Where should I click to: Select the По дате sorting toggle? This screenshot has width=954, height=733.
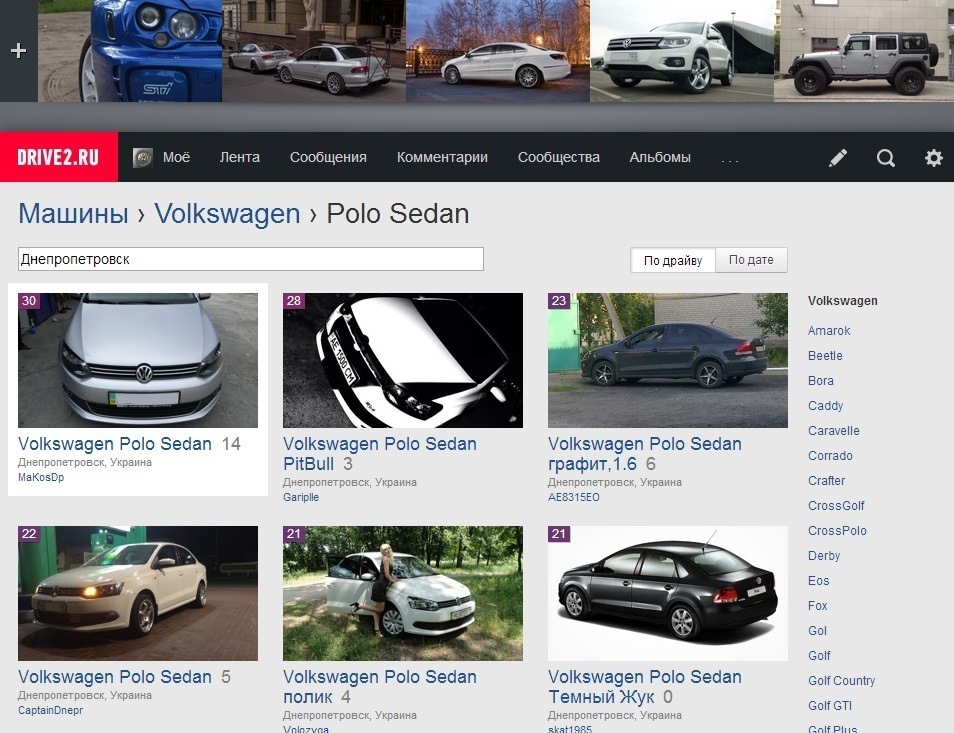click(x=751, y=260)
